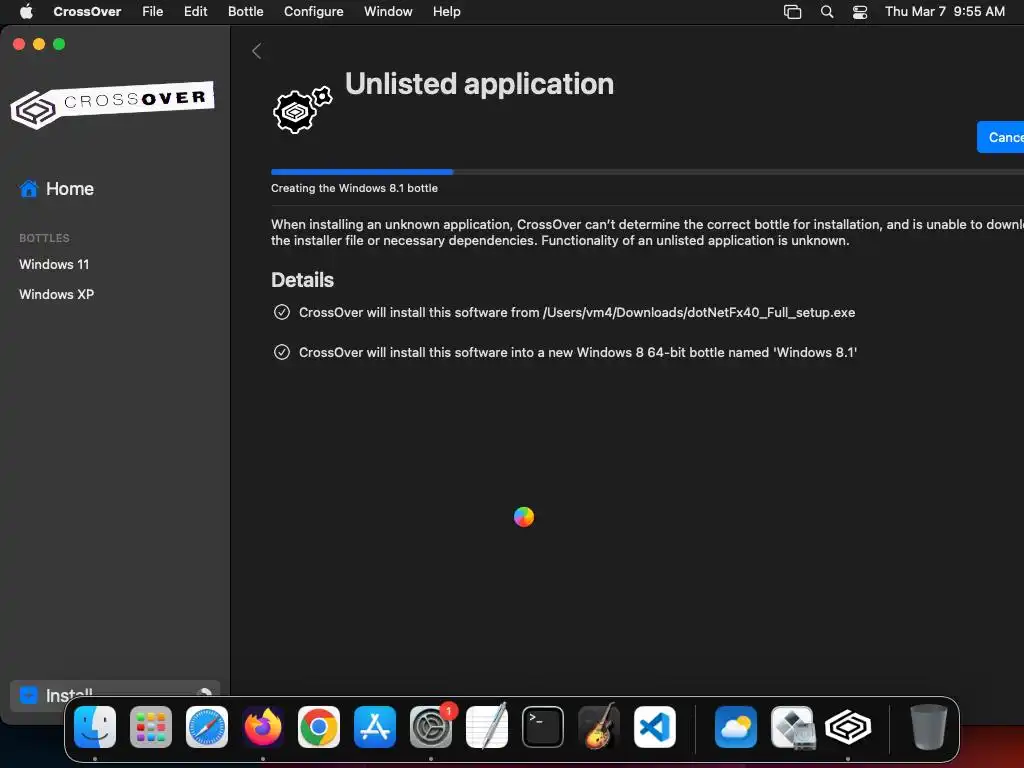The width and height of the screenshot is (1024, 768).
Task: Click the checkmark beside installer path detail
Action: point(281,312)
